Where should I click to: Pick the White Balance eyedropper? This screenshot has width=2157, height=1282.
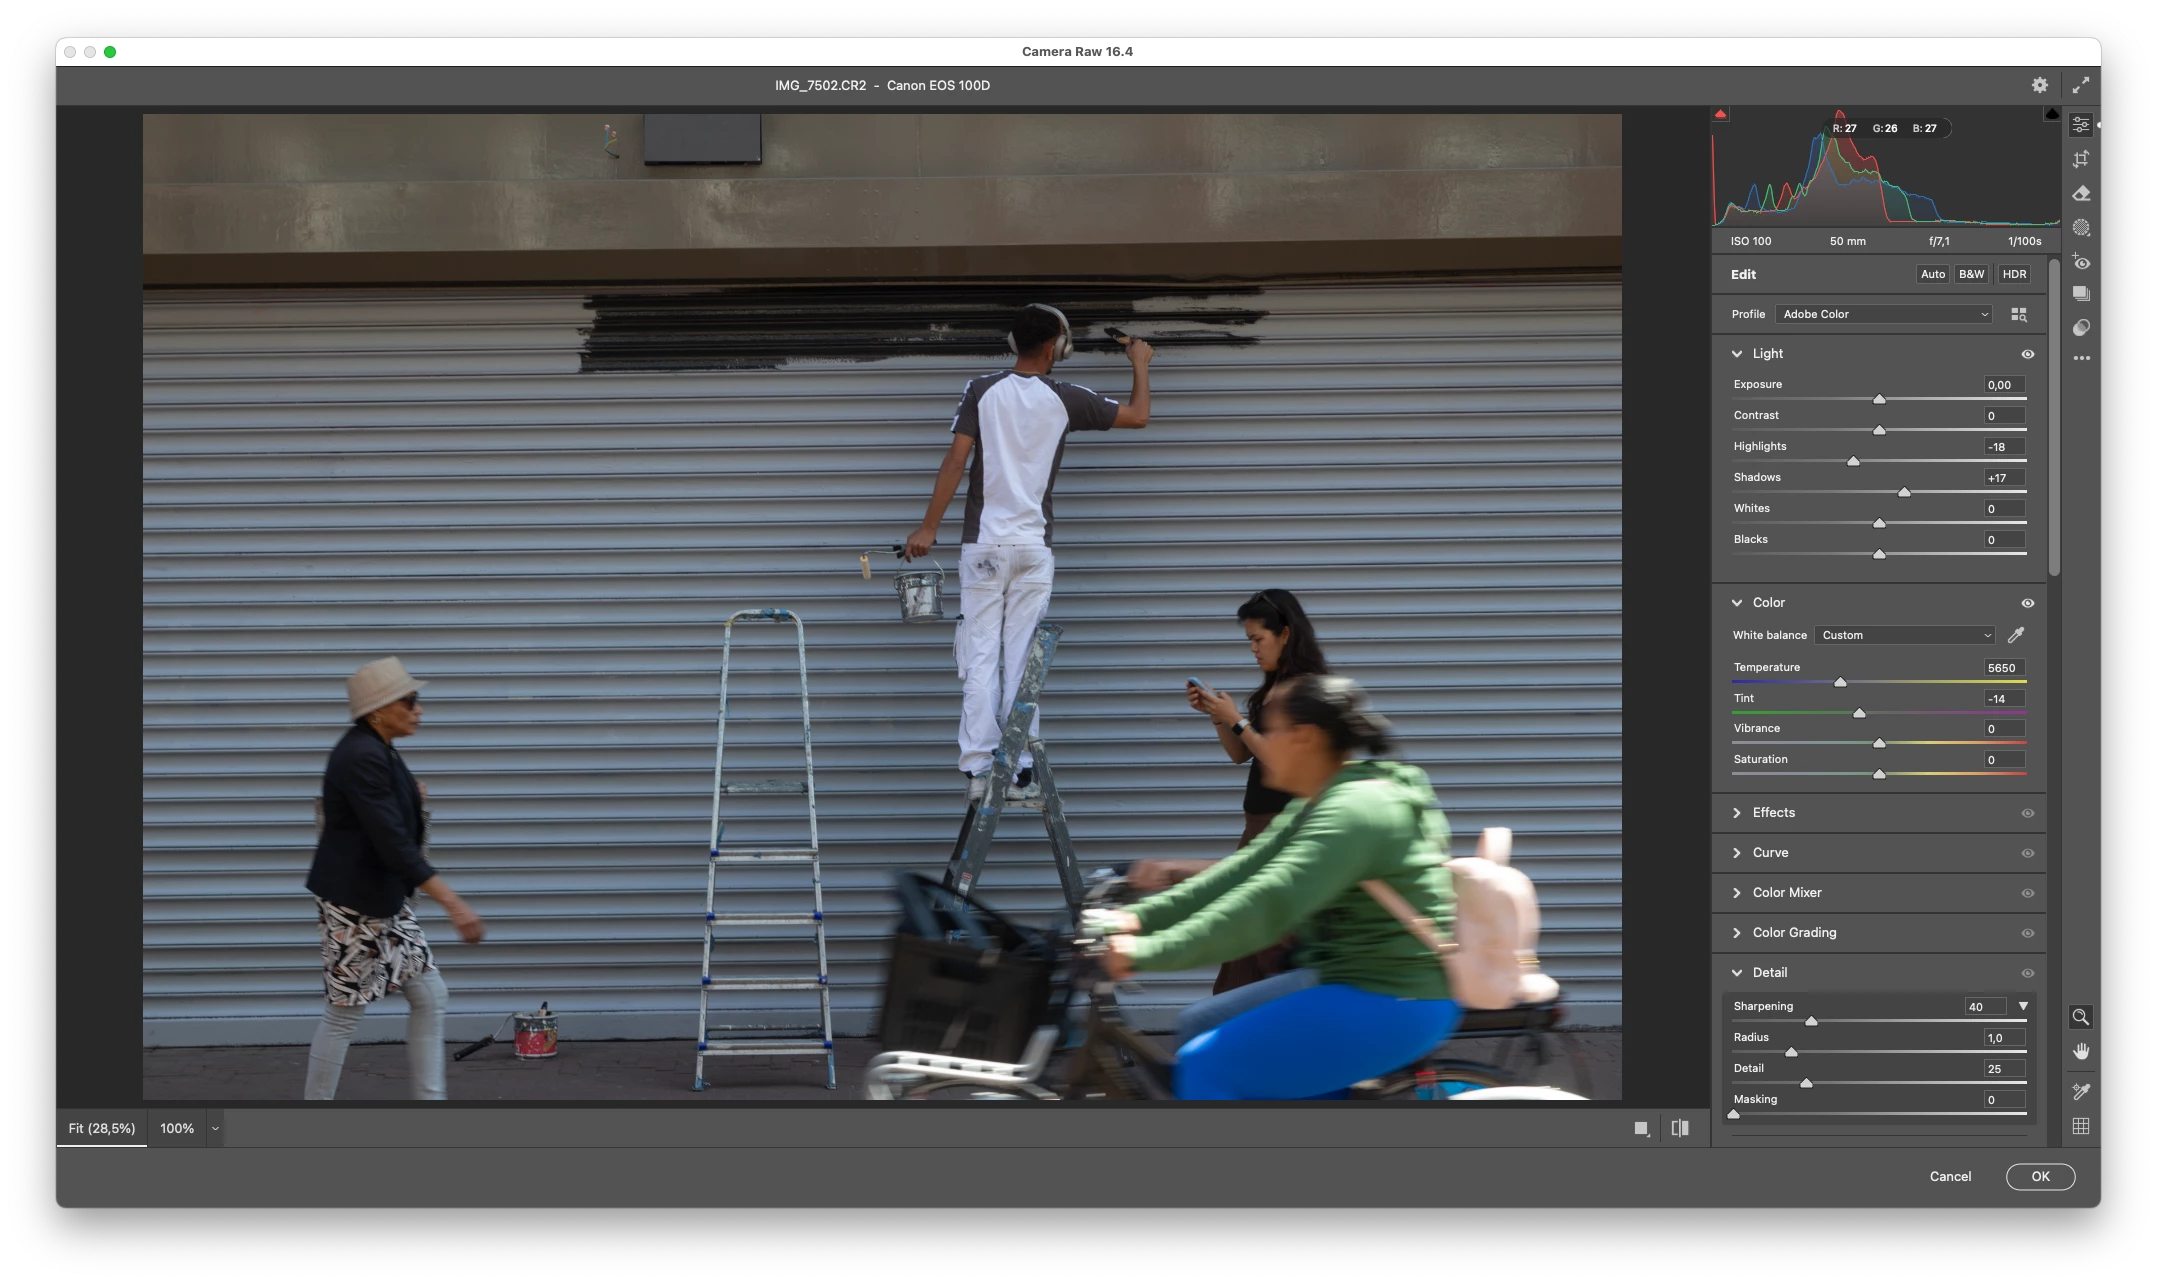tap(2016, 635)
